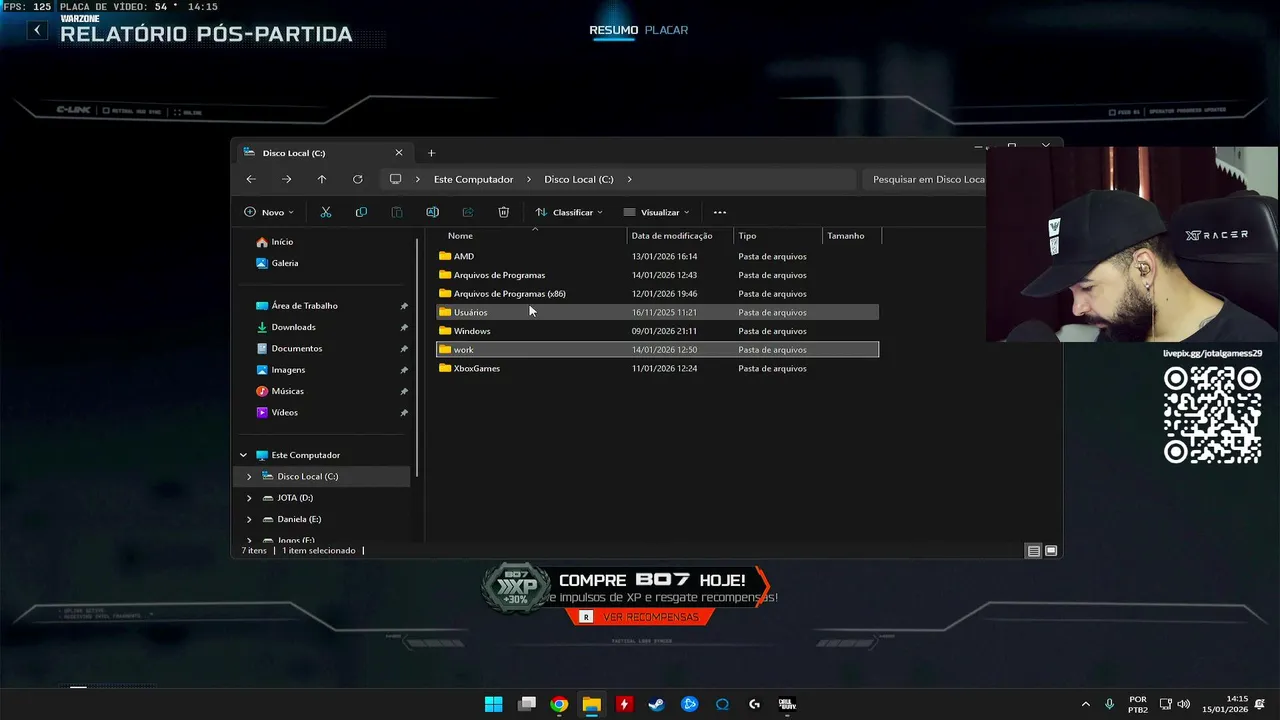Click the forward navigation arrow
Viewport: 1280px width, 720px height.
(x=287, y=179)
